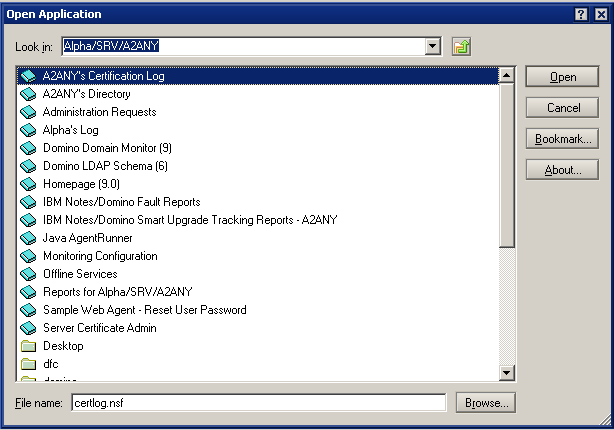Click the database icon beside Server Certificate Admin
This screenshot has width=614, height=430.
tap(28, 328)
